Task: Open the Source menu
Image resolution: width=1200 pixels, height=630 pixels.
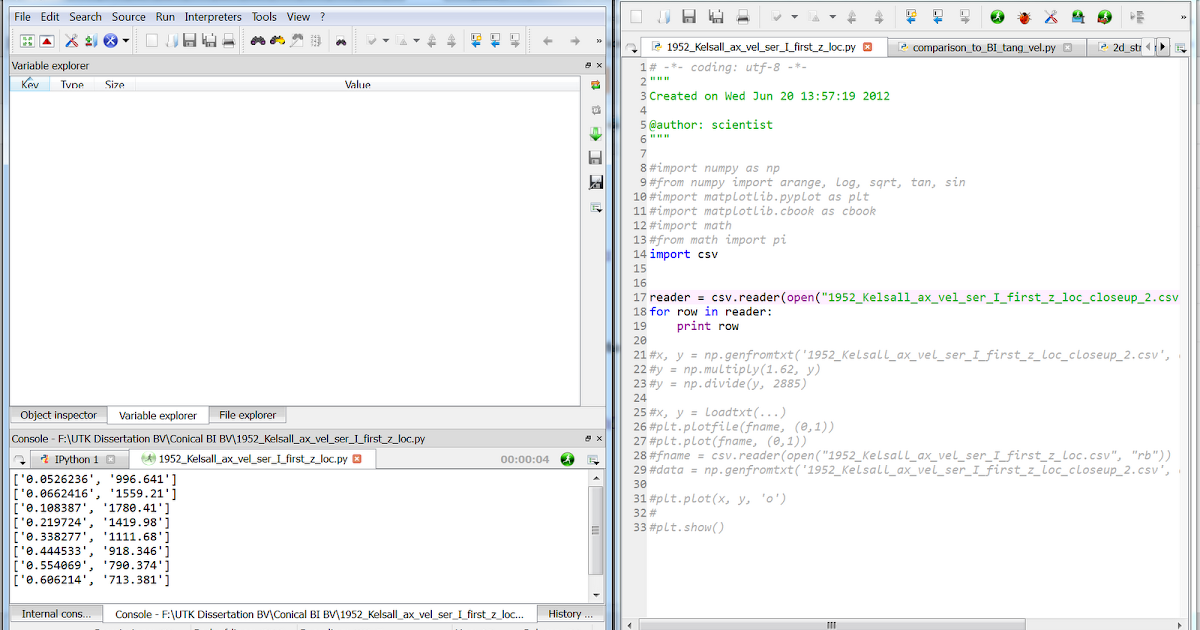Action: [128, 17]
